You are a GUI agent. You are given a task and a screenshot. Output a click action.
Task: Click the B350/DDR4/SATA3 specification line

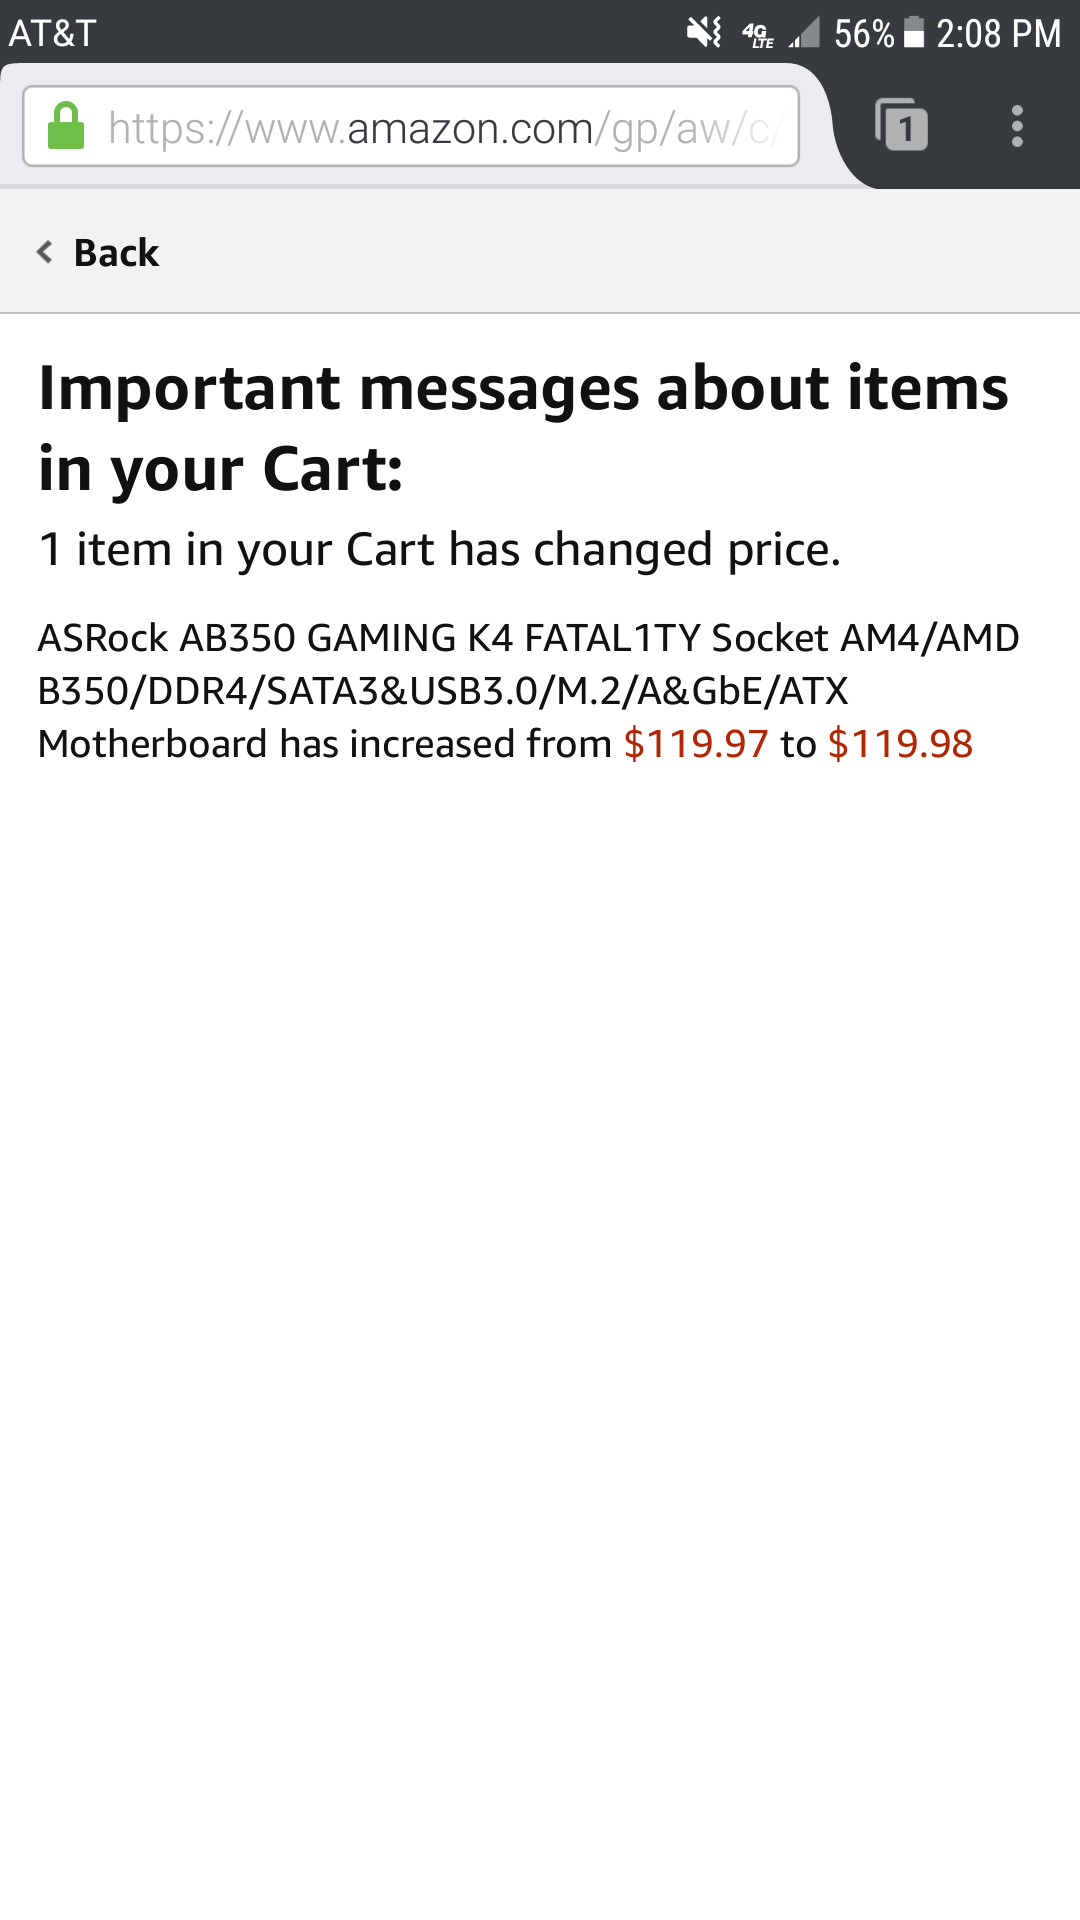tap(442, 691)
